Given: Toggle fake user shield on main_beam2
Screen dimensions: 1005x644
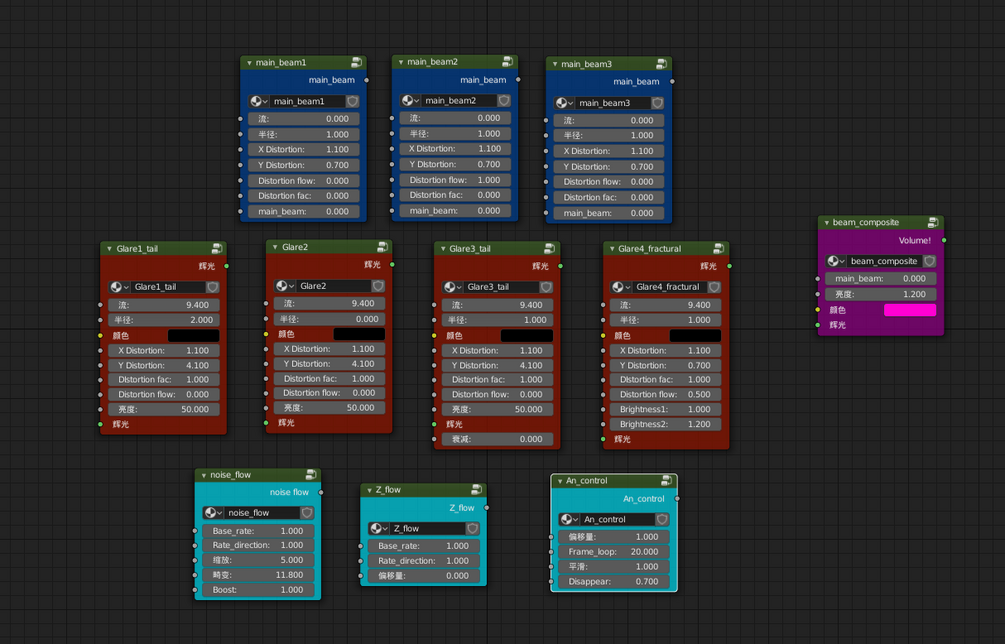Looking at the screenshot, I should coord(504,101).
